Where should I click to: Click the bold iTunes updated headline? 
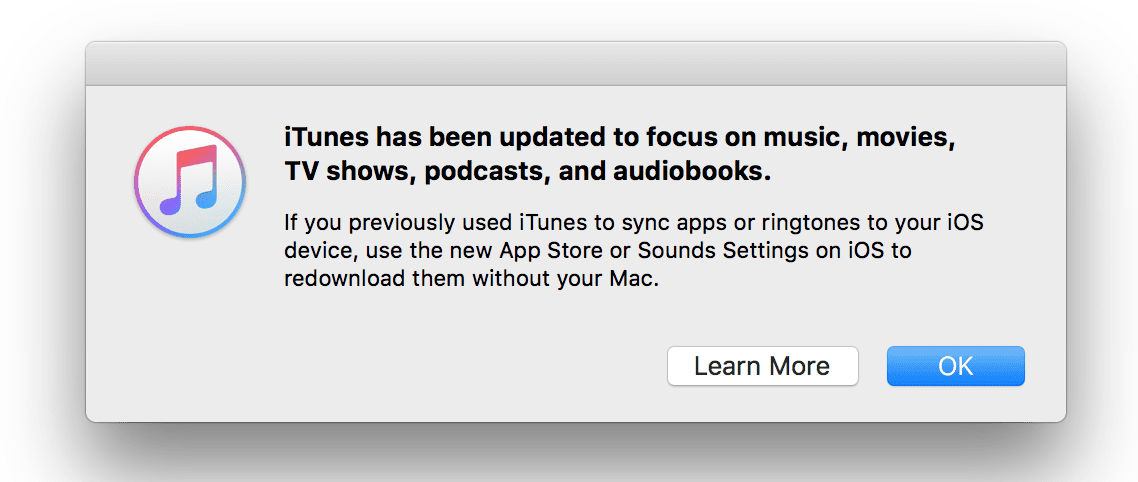619,155
